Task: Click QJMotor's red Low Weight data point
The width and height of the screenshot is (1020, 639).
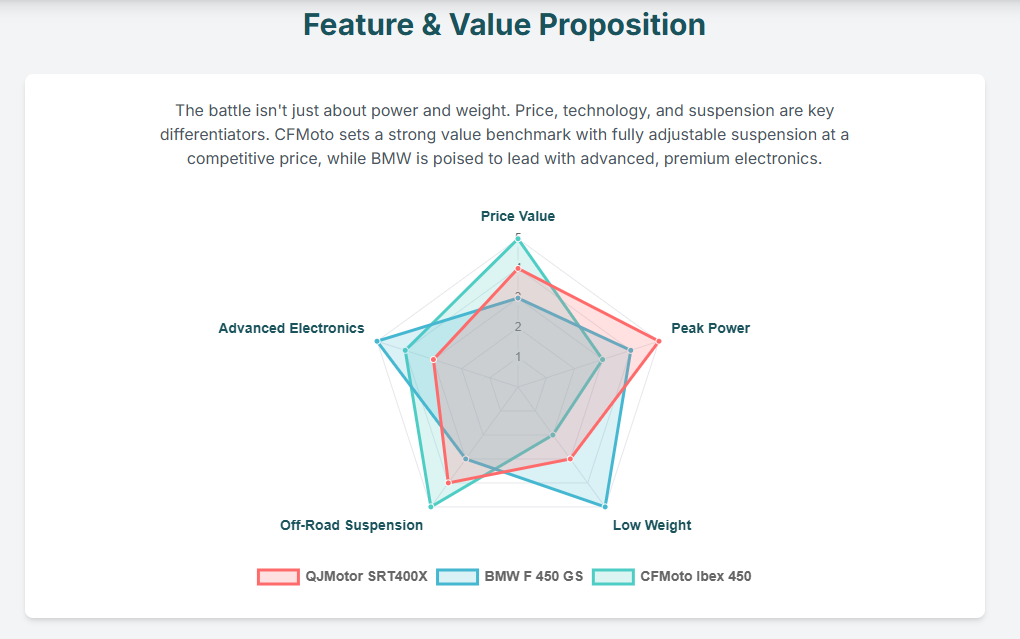Action: pos(570,459)
